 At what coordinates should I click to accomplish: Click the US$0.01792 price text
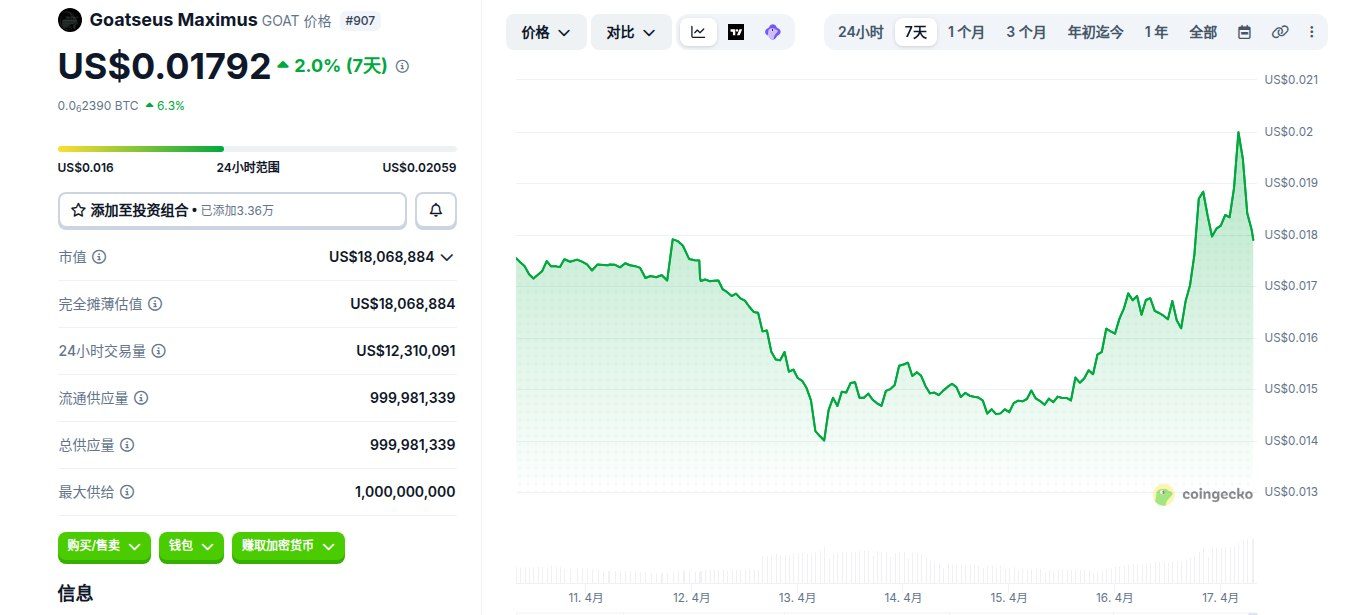point(164,66)
